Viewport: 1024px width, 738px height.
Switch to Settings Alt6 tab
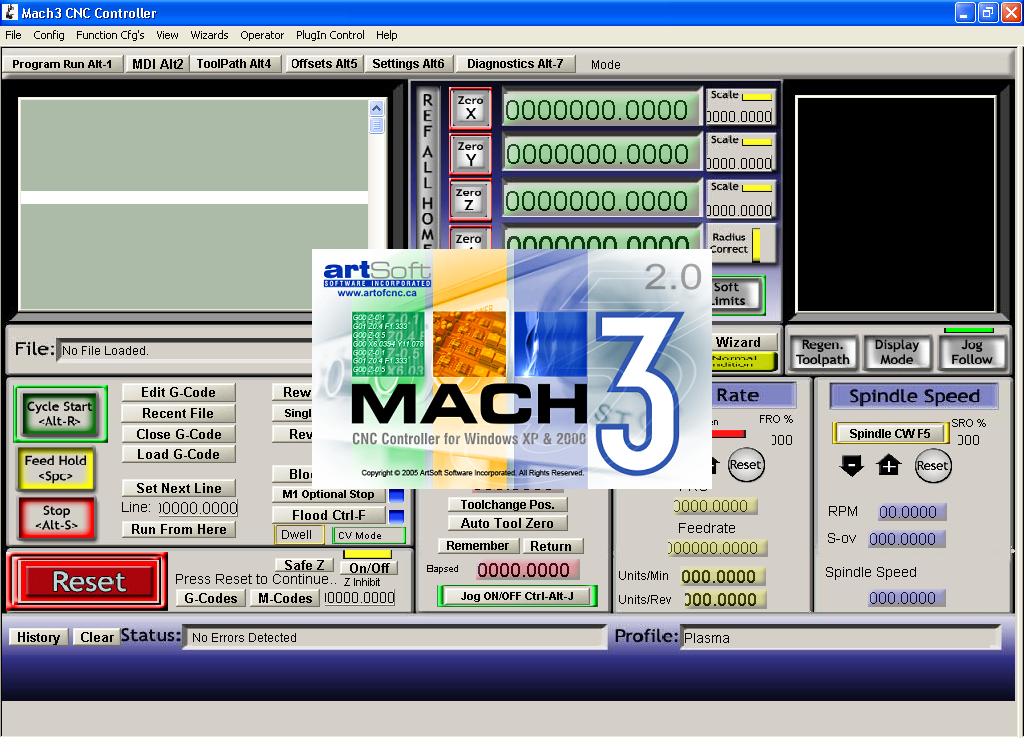click(x=408, y=64)
